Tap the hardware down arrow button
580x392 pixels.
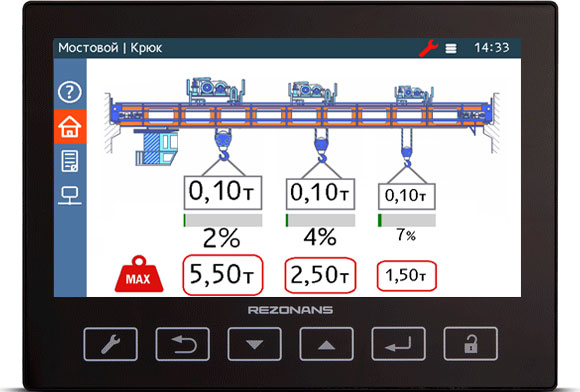click(x=254, y=344)
